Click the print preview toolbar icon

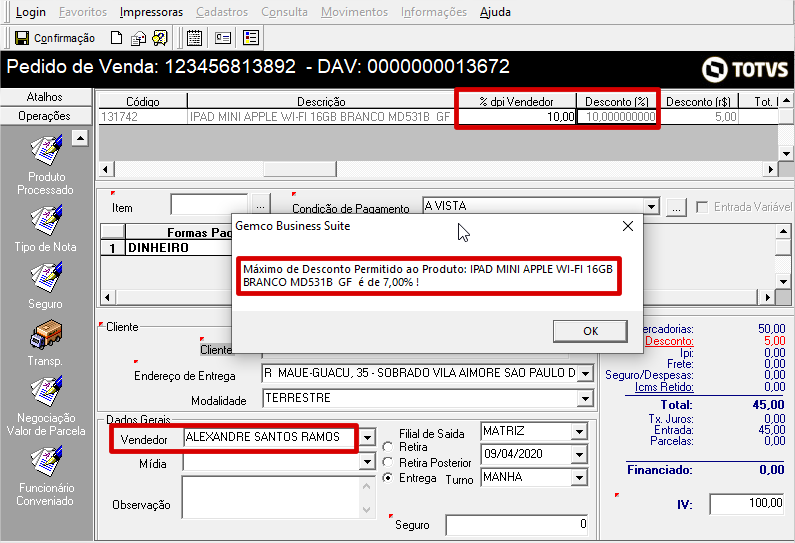[138, 38]
